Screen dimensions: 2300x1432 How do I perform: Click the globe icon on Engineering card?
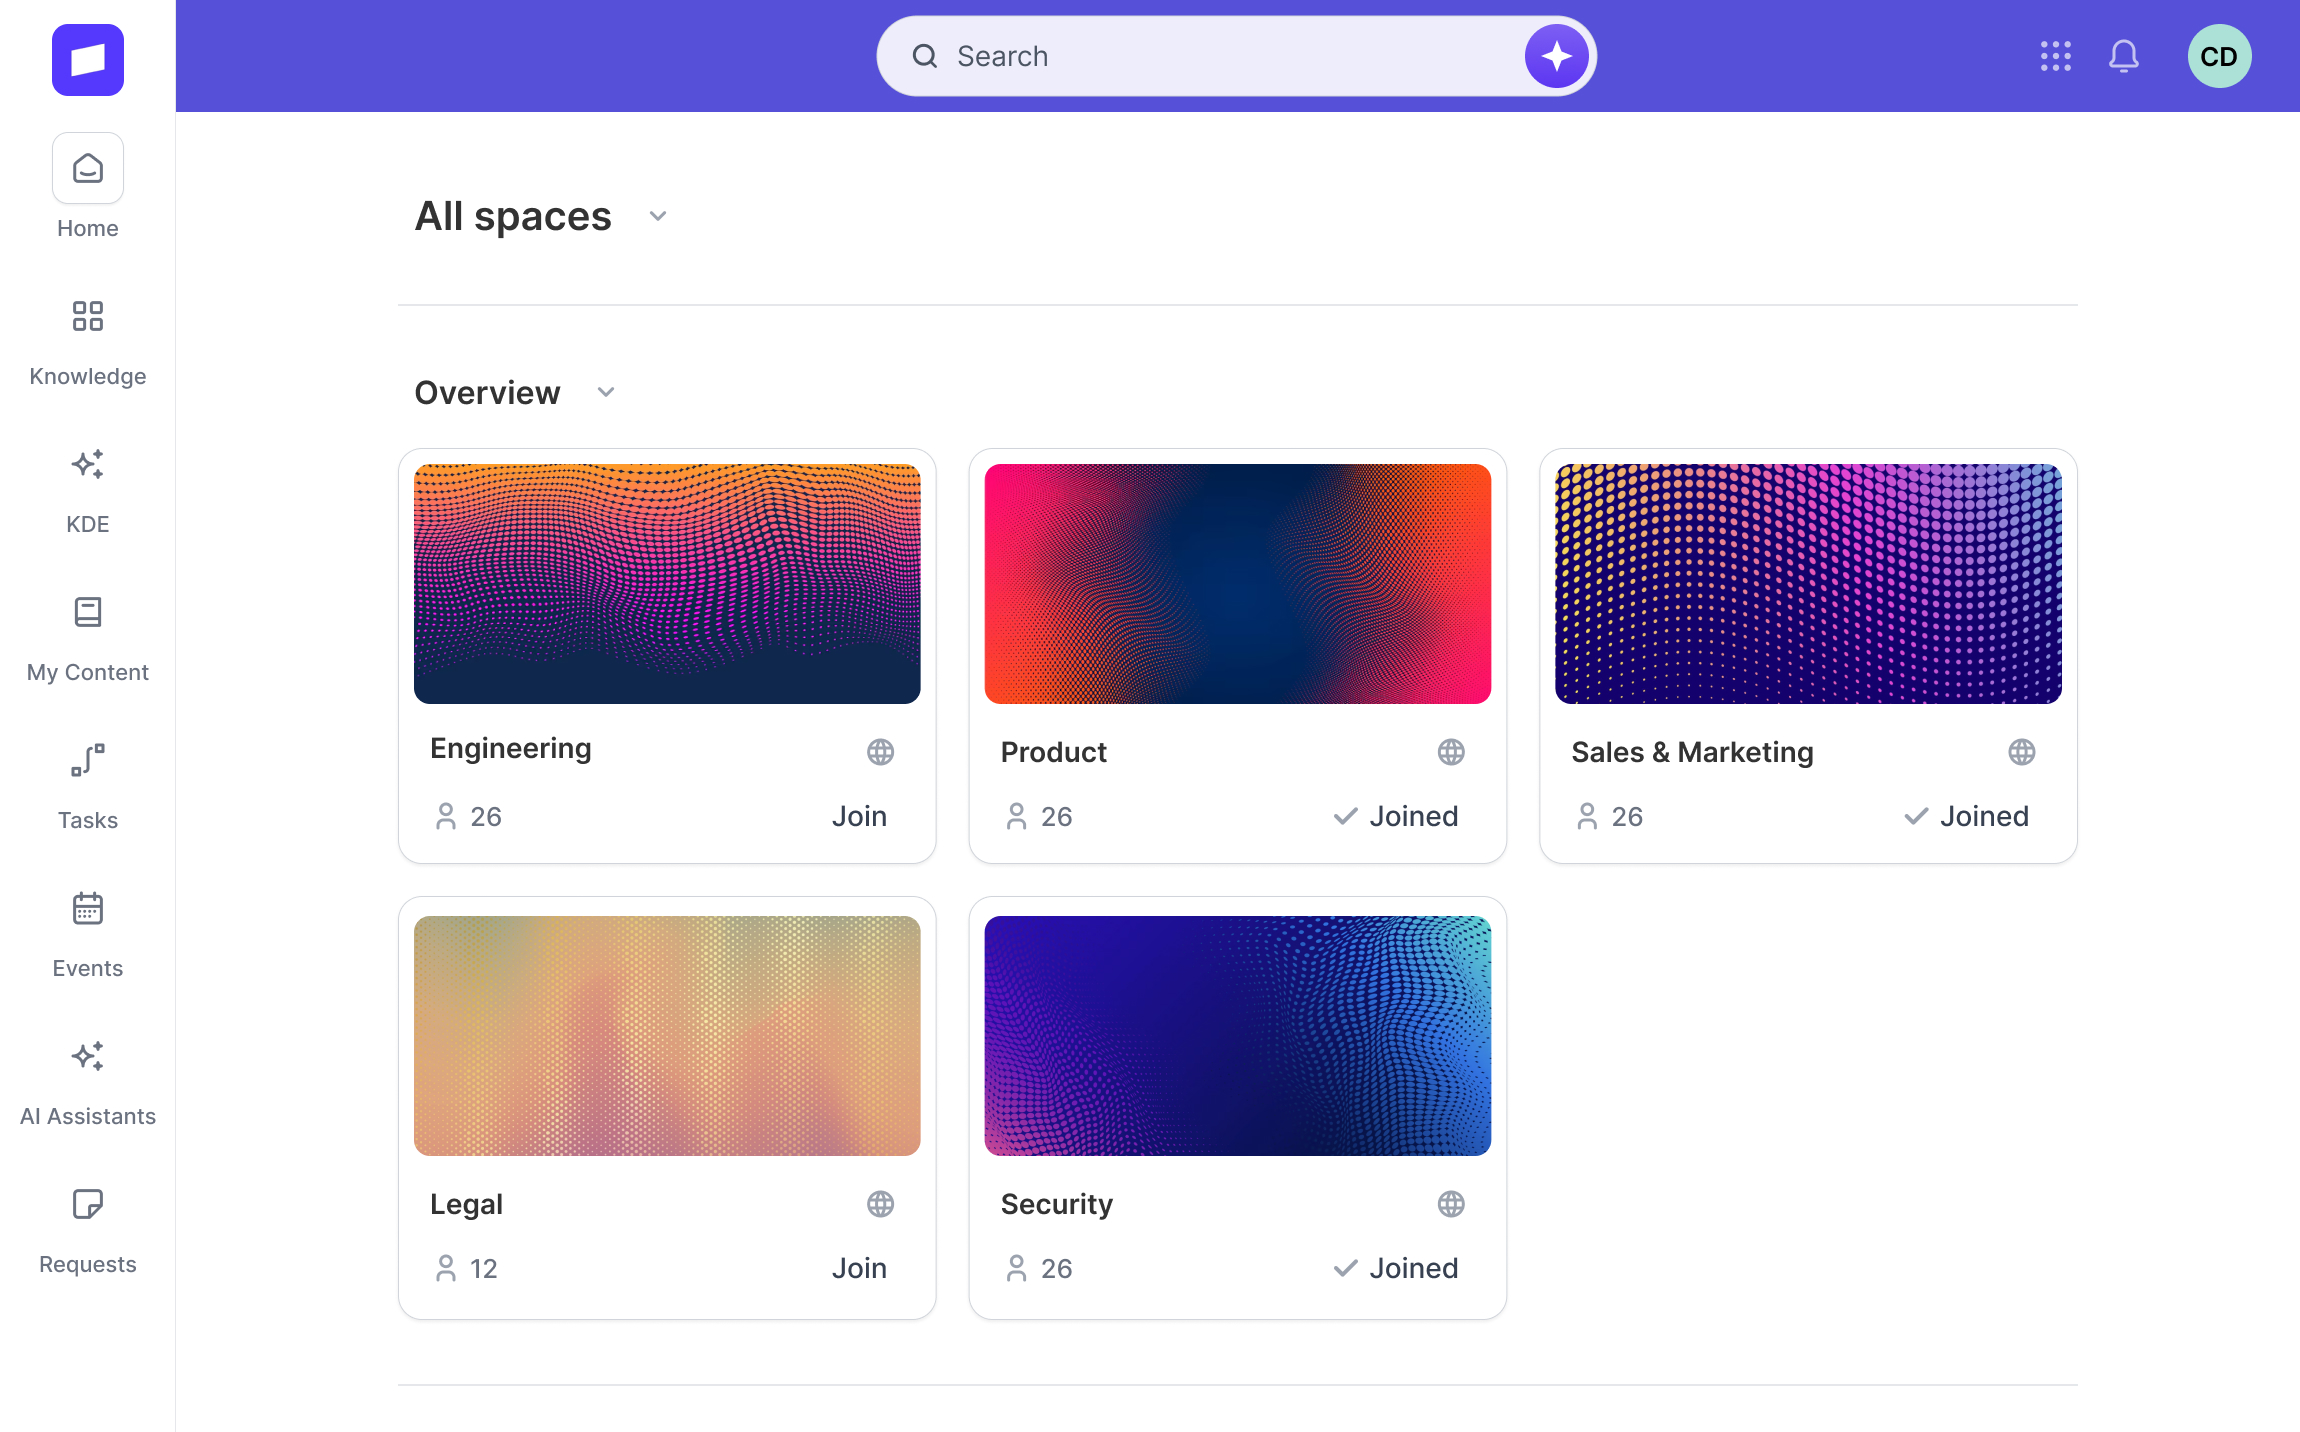coord(880,752)
